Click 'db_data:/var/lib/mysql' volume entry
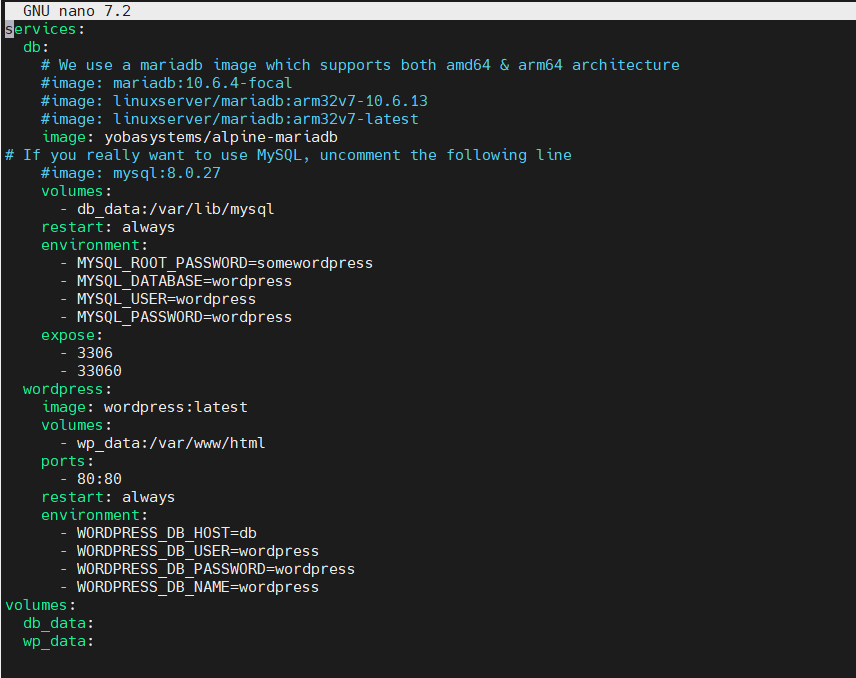 click(x=175, y=209)
